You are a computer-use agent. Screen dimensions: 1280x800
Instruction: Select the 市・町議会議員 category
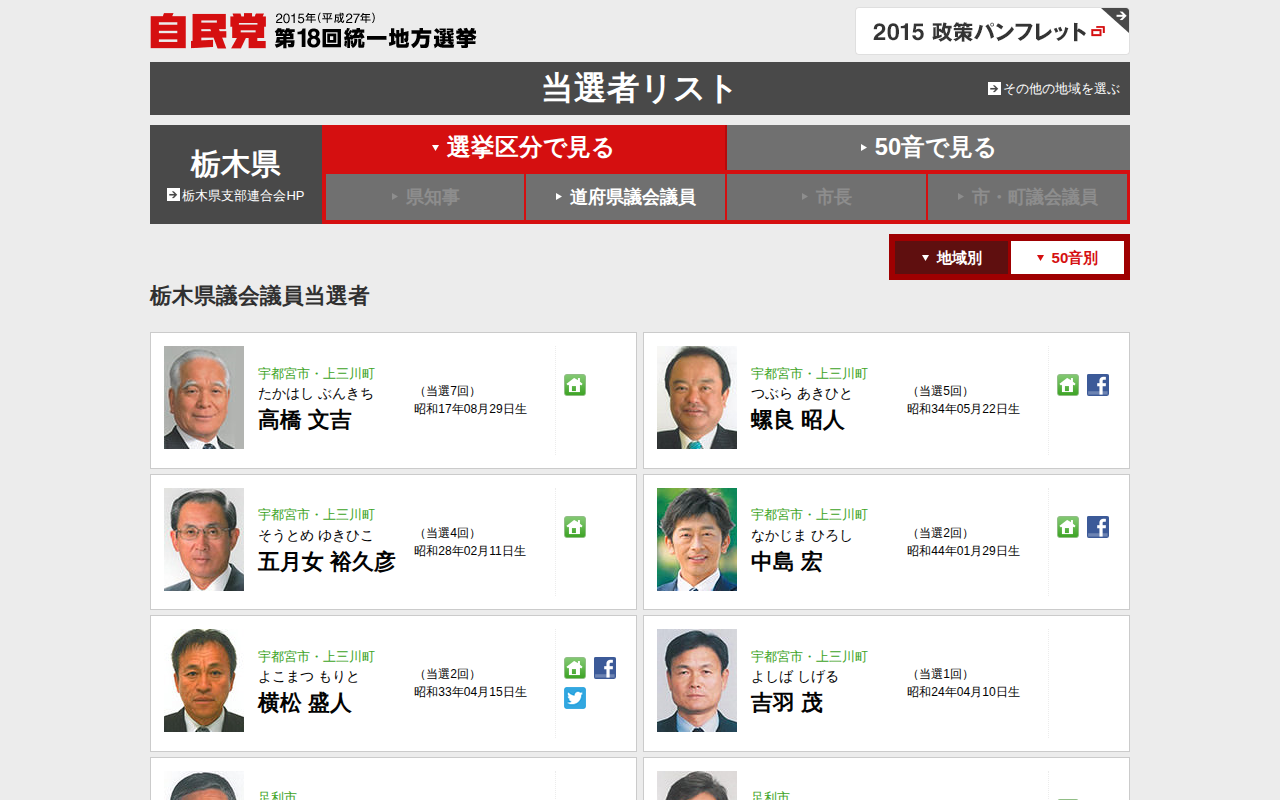click(x=1027, y=198)
